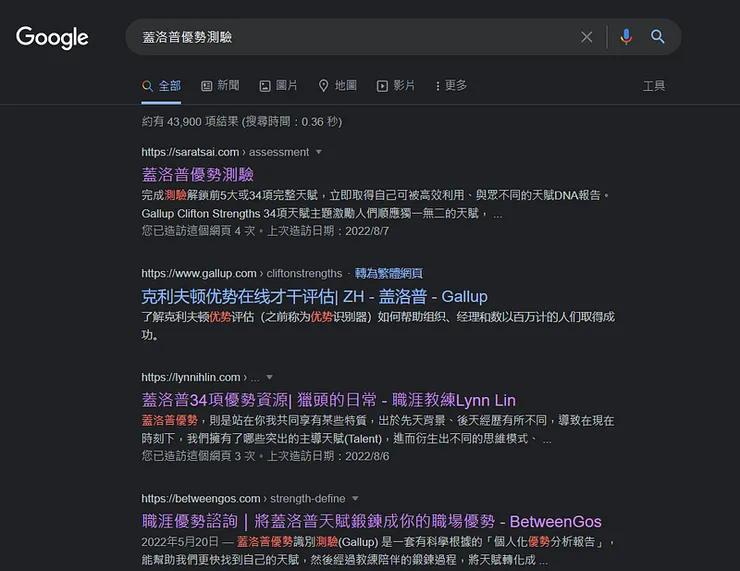Click the 2022年5月20日 date in BetweenGos snippet
The height and width of the screenshot is (571, 740).
point(180,542)
